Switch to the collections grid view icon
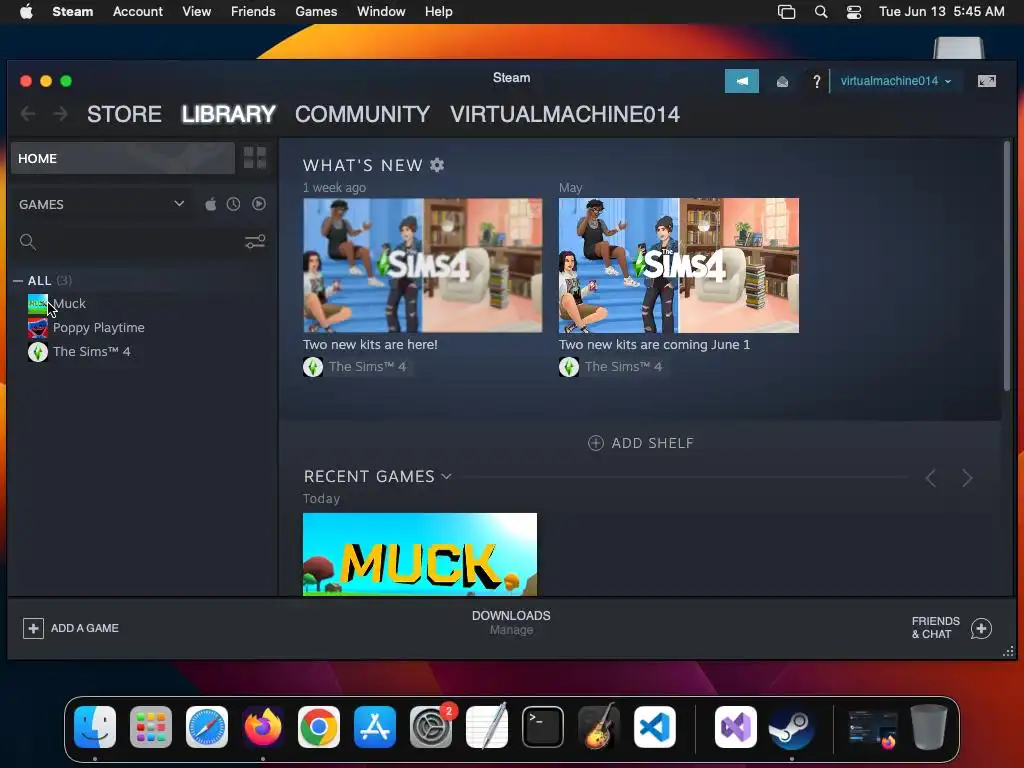The width and height of the screenshot is (1024, 768). coord(255,158)
